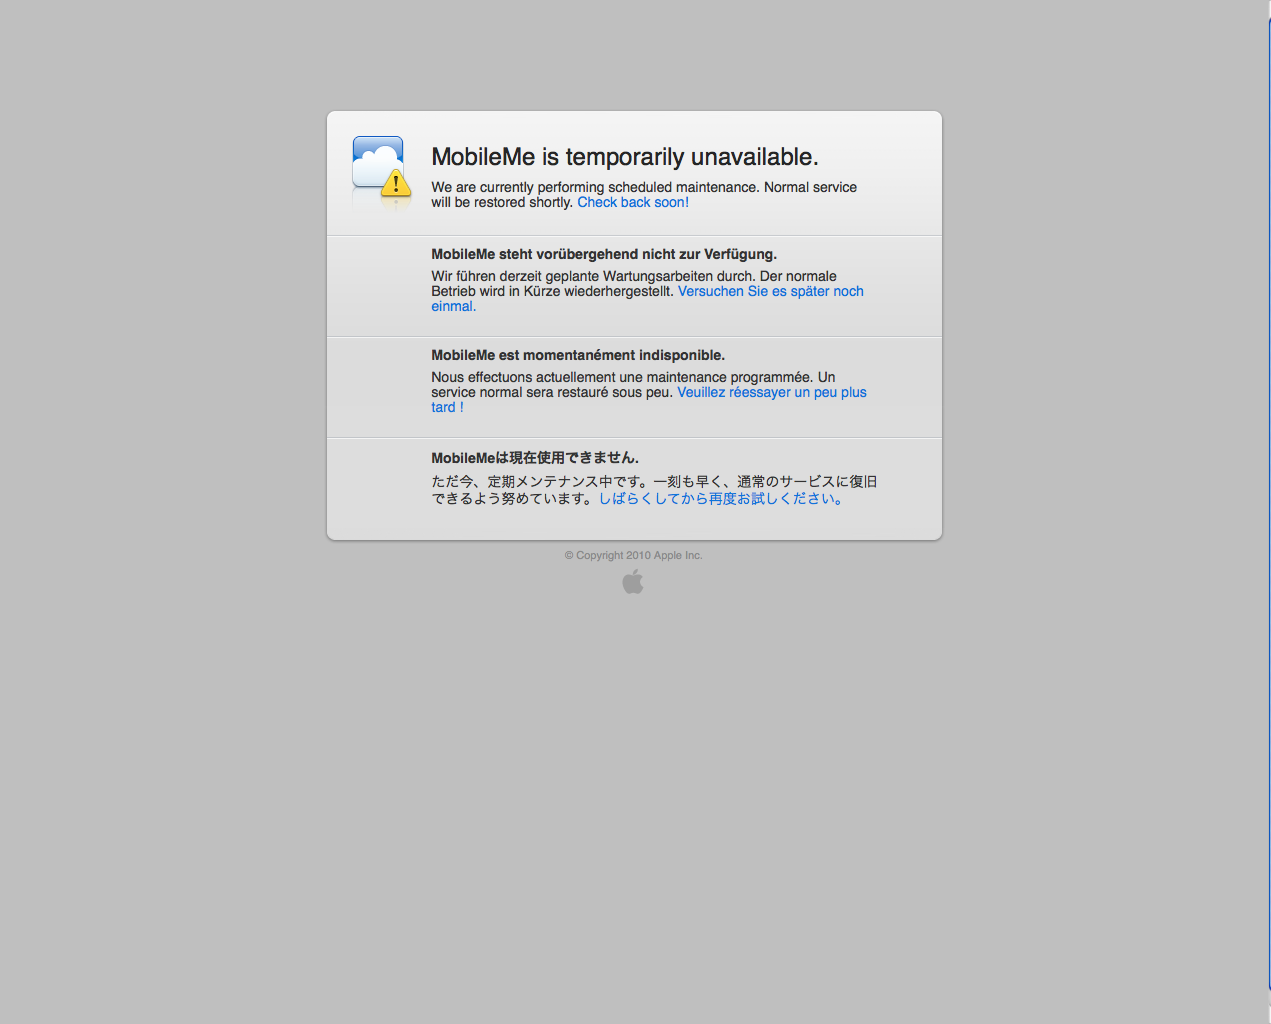
Task: Open the "Check back soon!" link
Action: coord(633,202)
